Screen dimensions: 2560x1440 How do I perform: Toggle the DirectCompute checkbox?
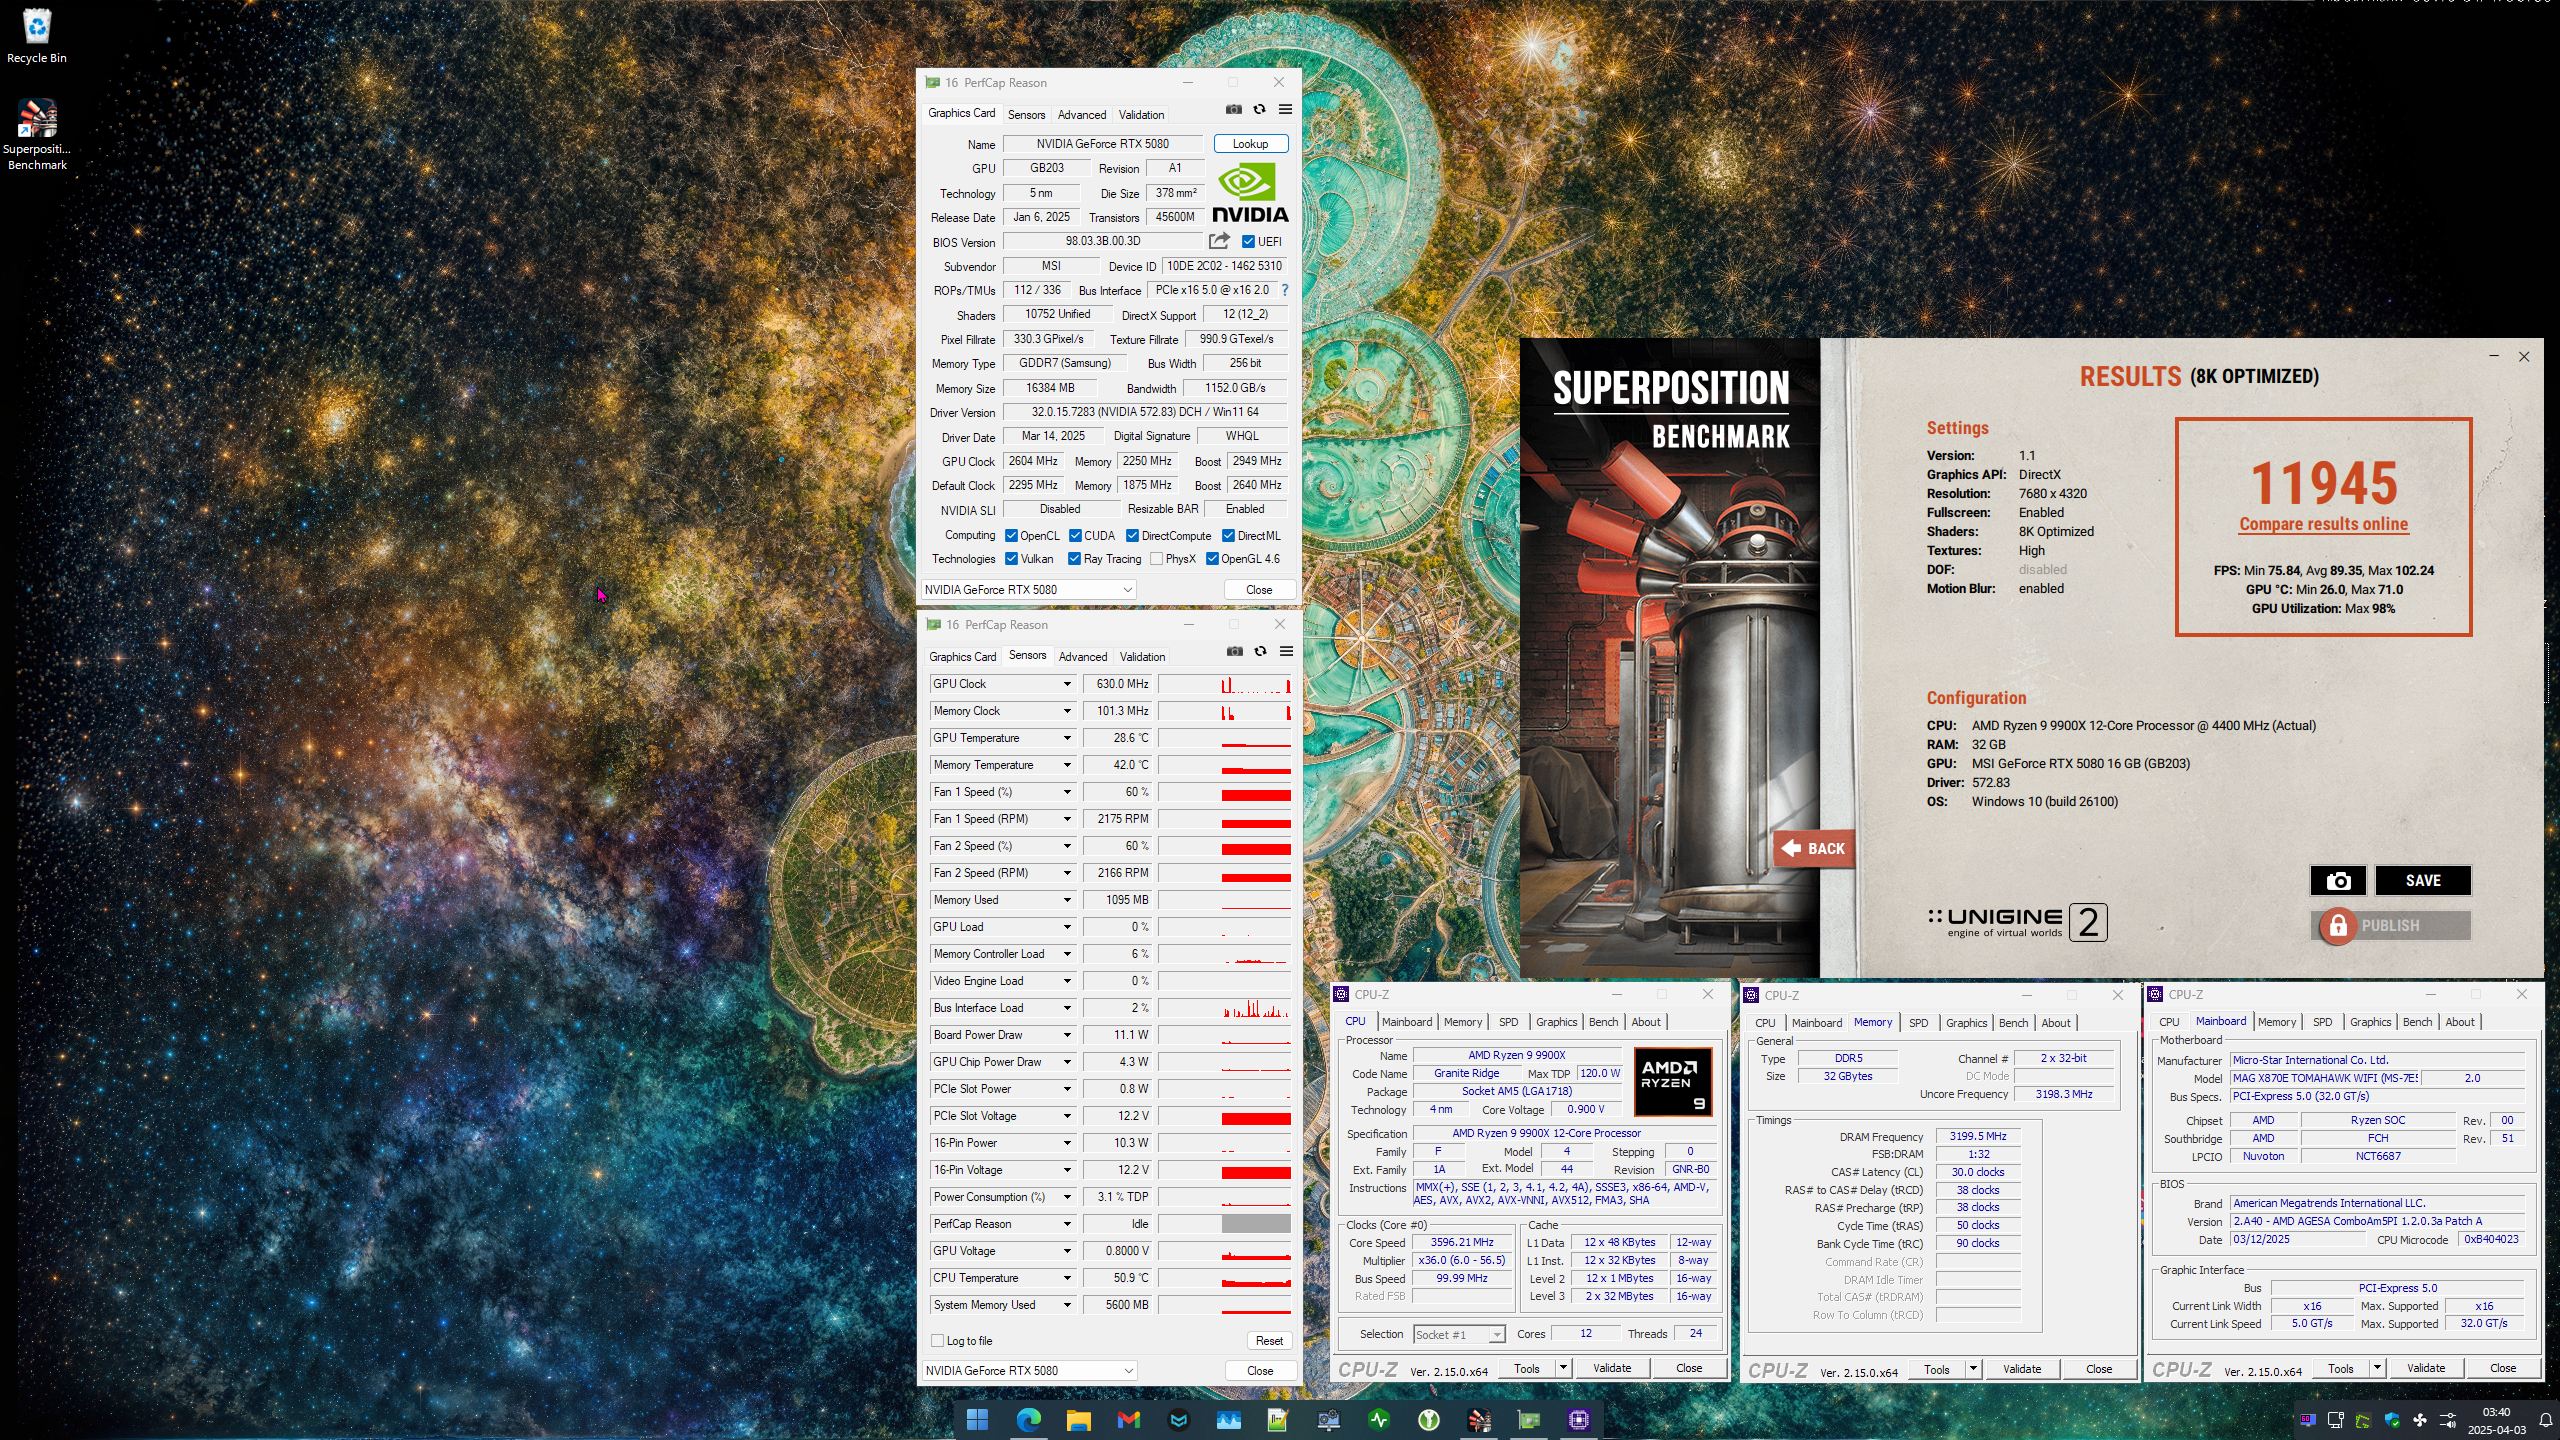coord(1132,535)
